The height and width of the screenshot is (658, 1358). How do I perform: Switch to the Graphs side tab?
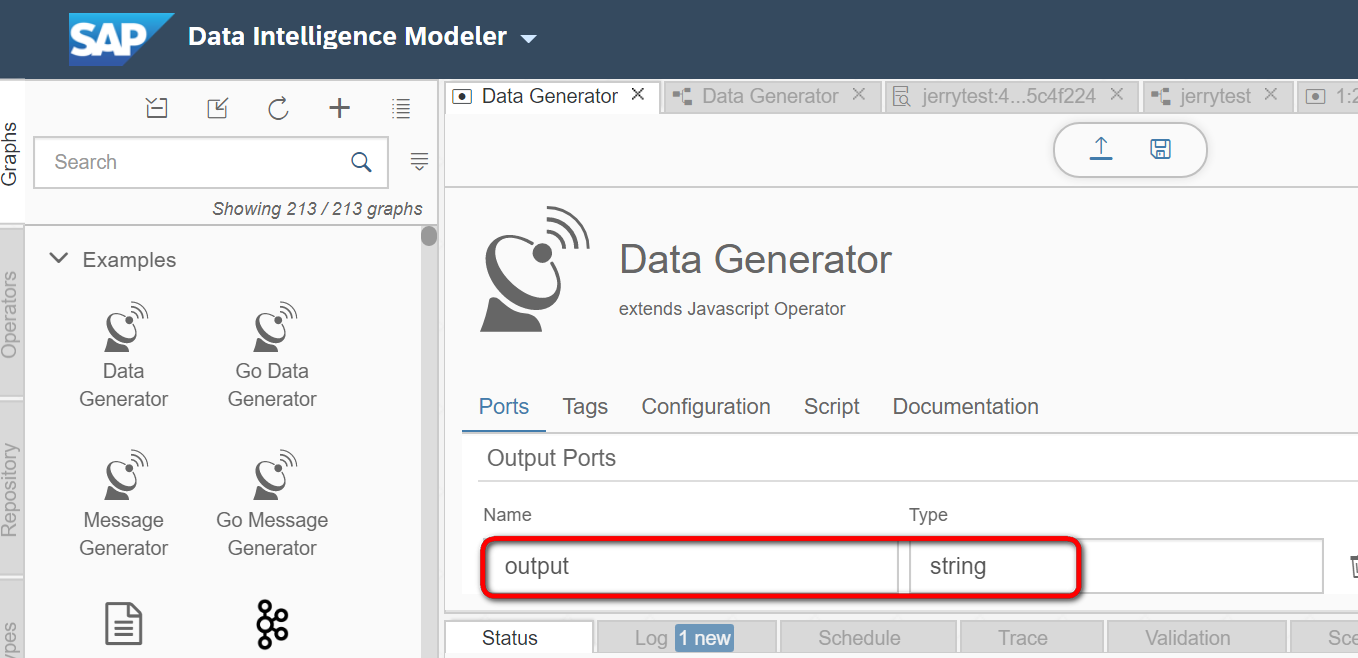click(x=10, y=154)
